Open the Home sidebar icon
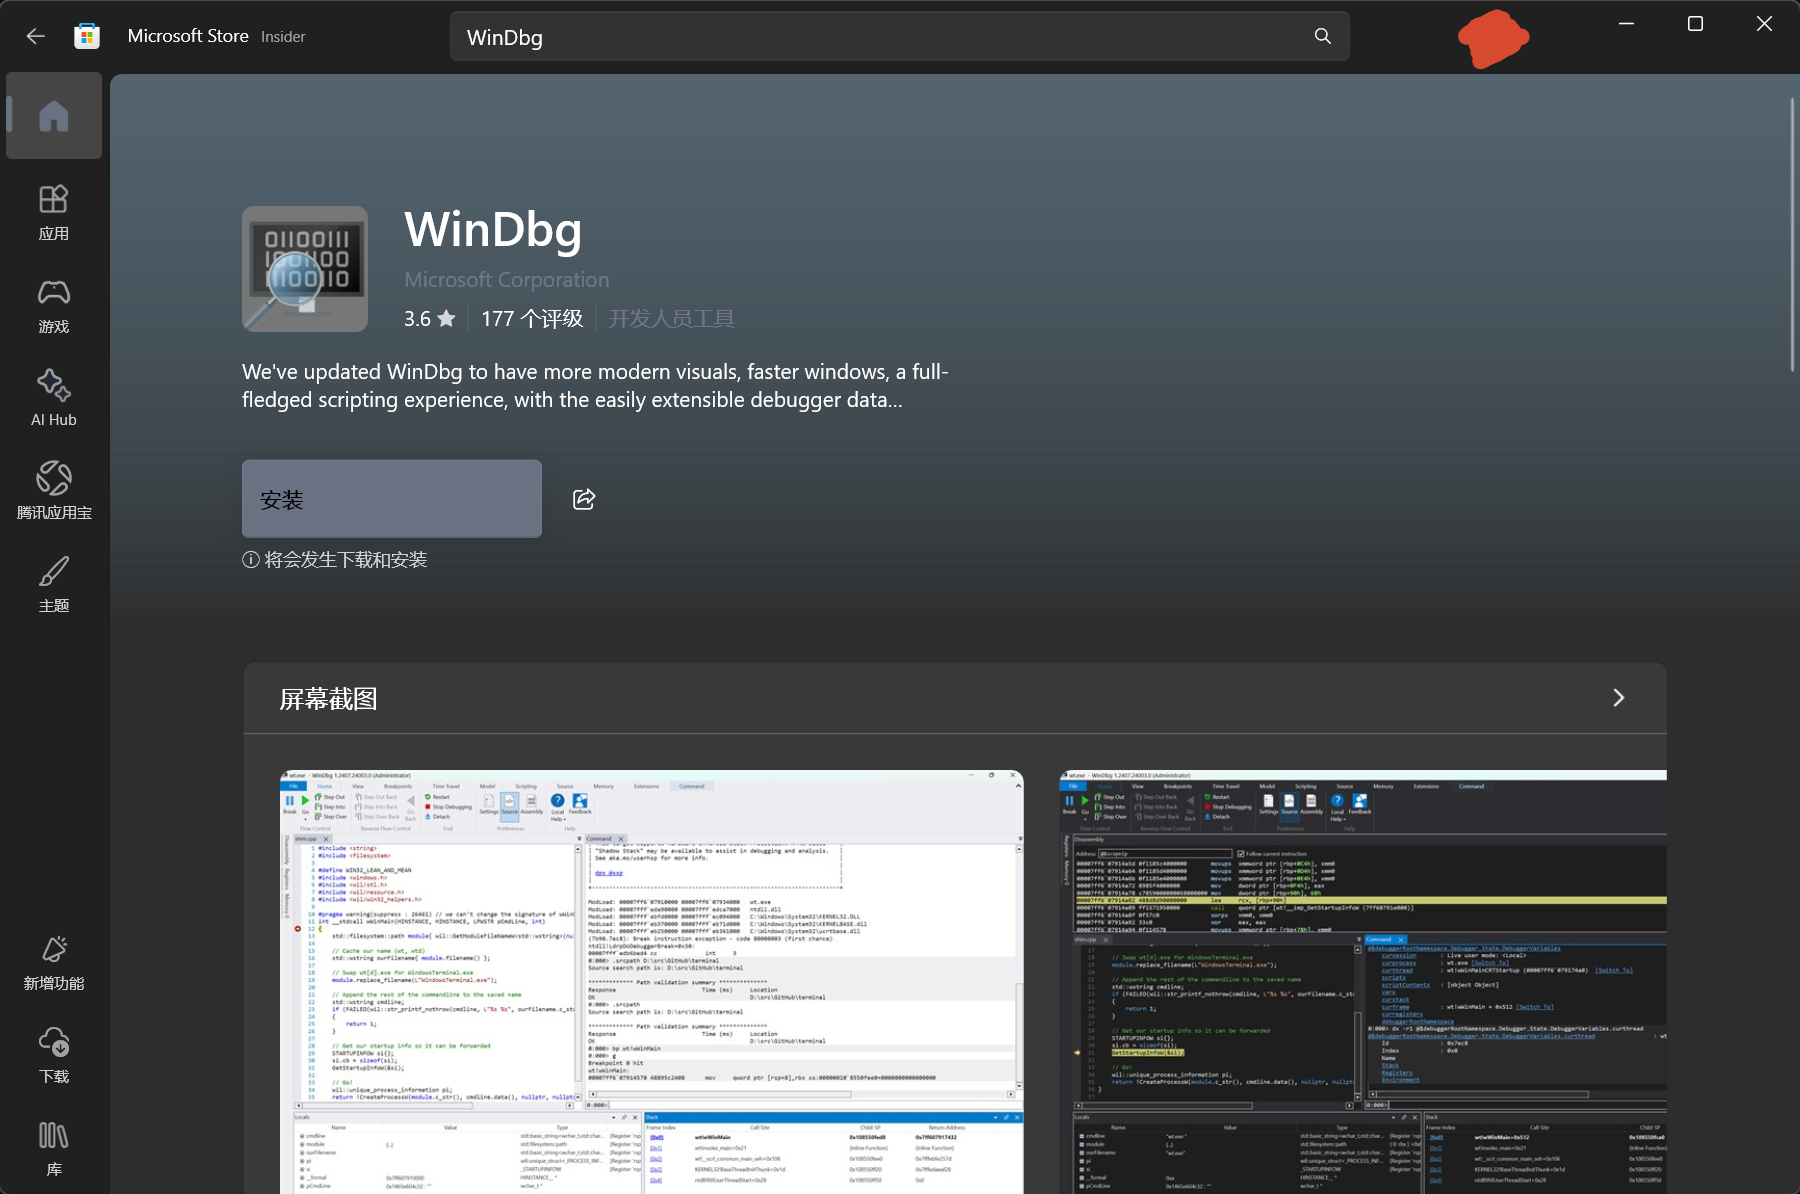The width and height of the screenshot is (1800, 1194). (54, 116)
